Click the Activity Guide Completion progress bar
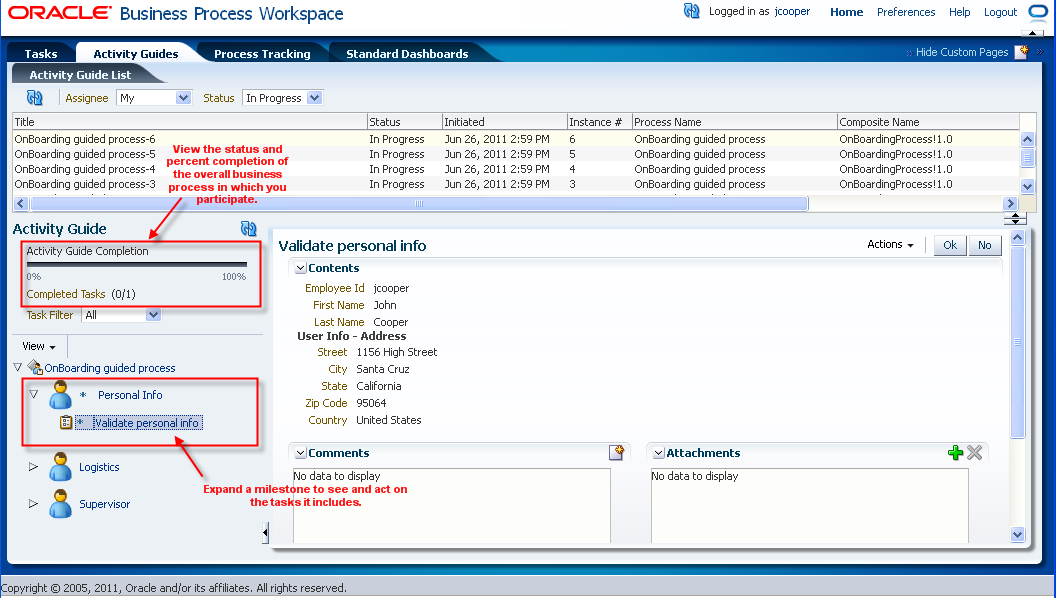 pyautogui.click(x=137, y=265)
